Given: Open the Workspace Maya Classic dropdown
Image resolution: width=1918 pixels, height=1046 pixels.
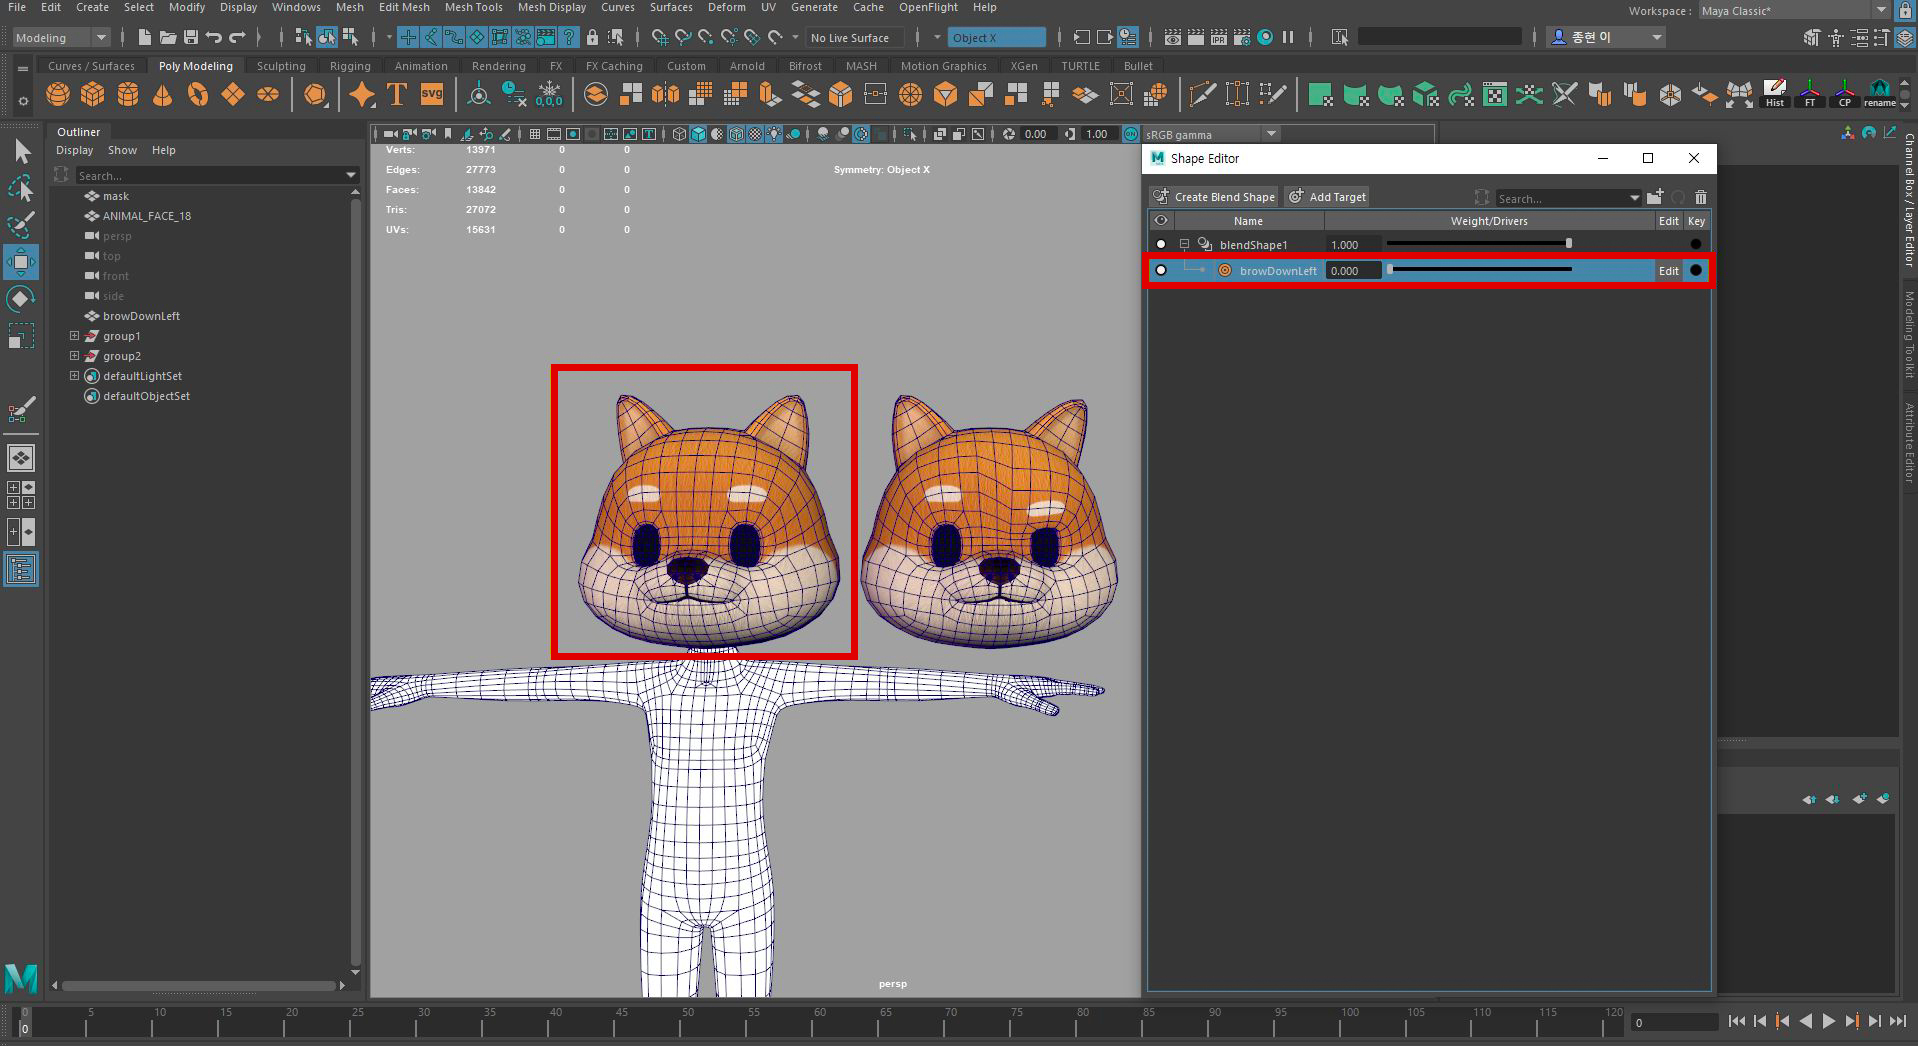Looking at the screenshot, I should (1794, 11).
